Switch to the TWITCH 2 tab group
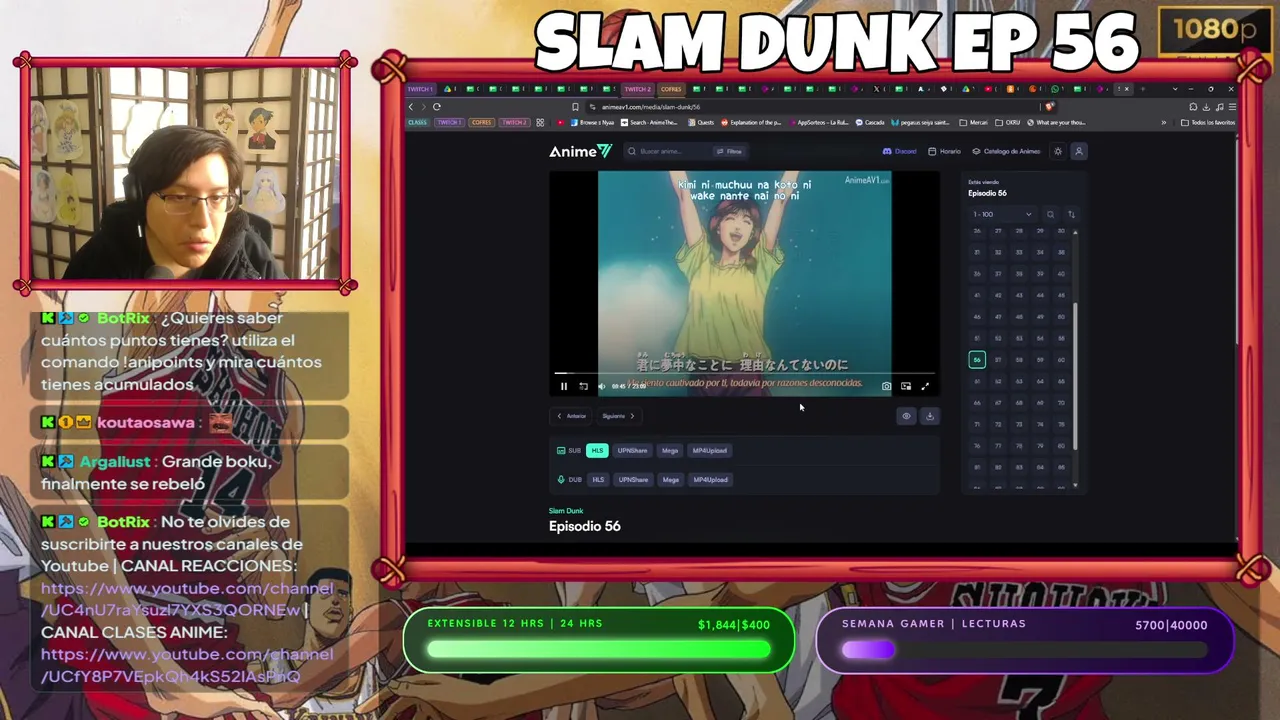Screen dimensions: 1280x720 (637, 89)
